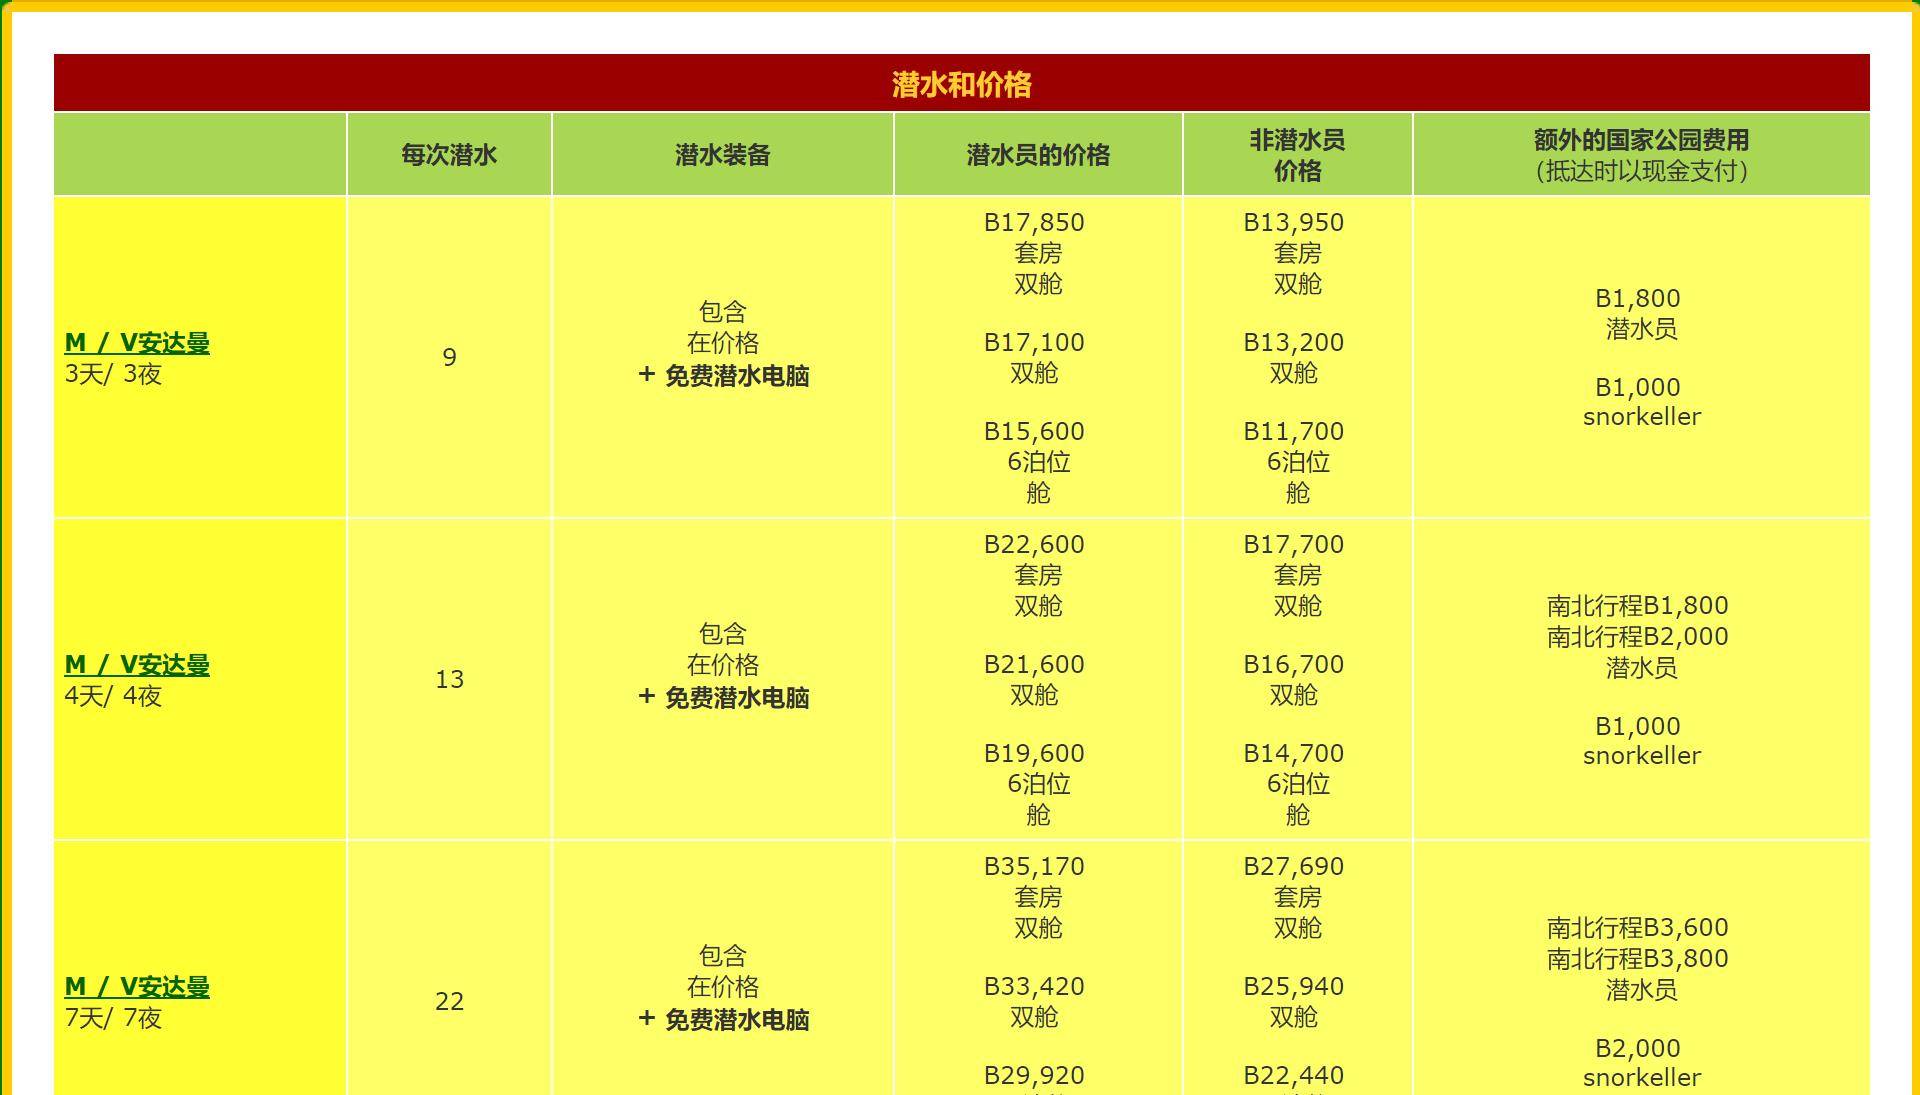Click the 潜水装备 column header
This screenshot has width=1920, height=1095.
click(722, 155)
